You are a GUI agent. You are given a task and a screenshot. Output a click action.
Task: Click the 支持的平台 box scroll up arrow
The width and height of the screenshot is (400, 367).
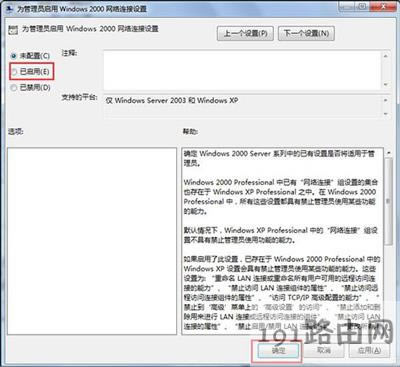(x=386, y=100)
